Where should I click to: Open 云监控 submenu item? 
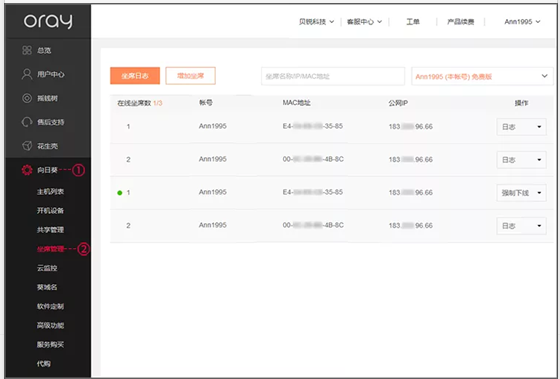[47, 268]
